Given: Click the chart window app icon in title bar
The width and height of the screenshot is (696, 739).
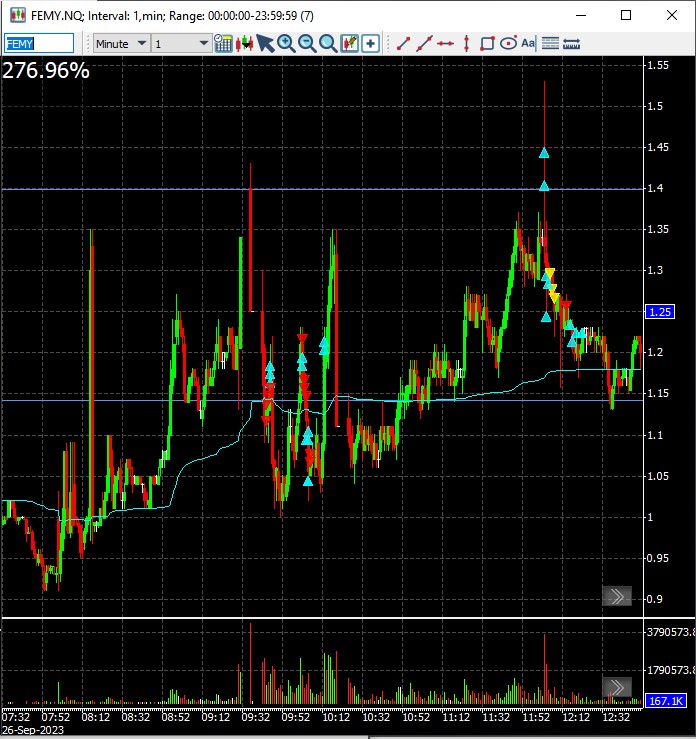Looking at the screenshot, I should 18,15.
